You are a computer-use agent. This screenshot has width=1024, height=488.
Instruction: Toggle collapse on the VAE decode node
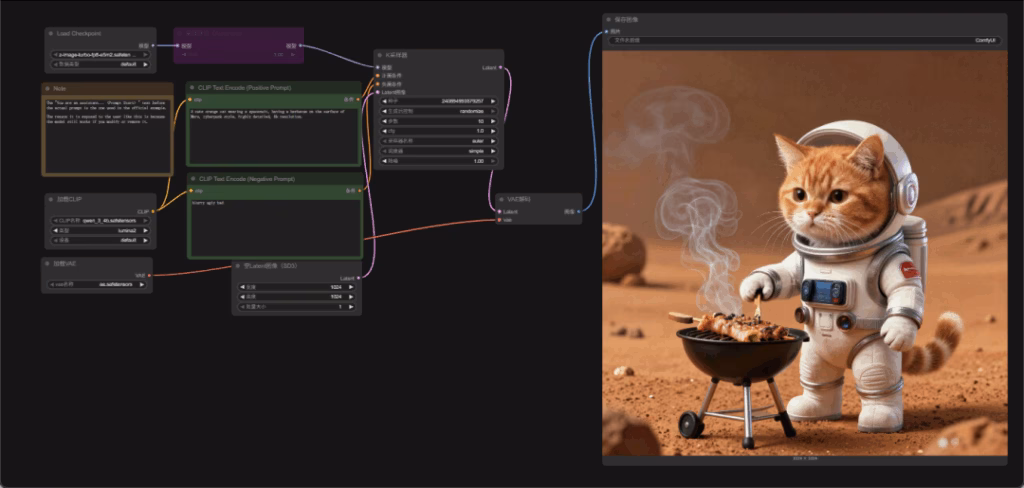tap(500, 200)
